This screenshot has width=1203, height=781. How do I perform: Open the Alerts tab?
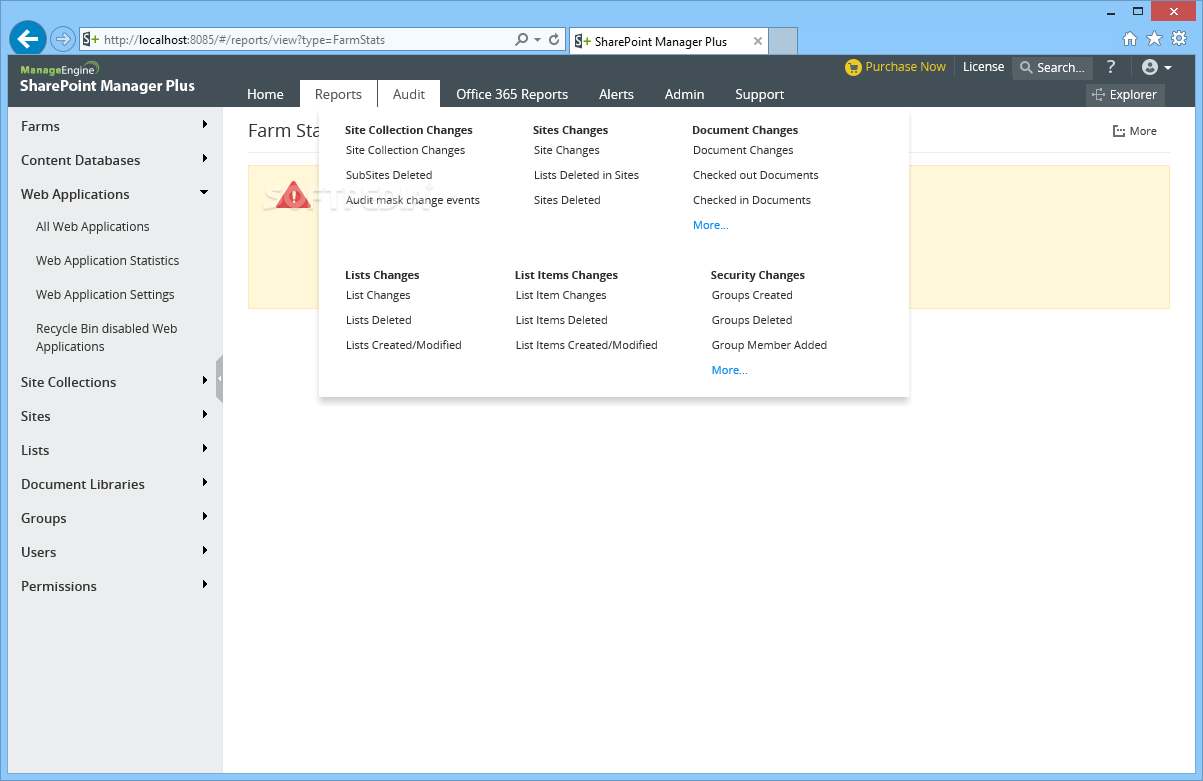(616, 94)
